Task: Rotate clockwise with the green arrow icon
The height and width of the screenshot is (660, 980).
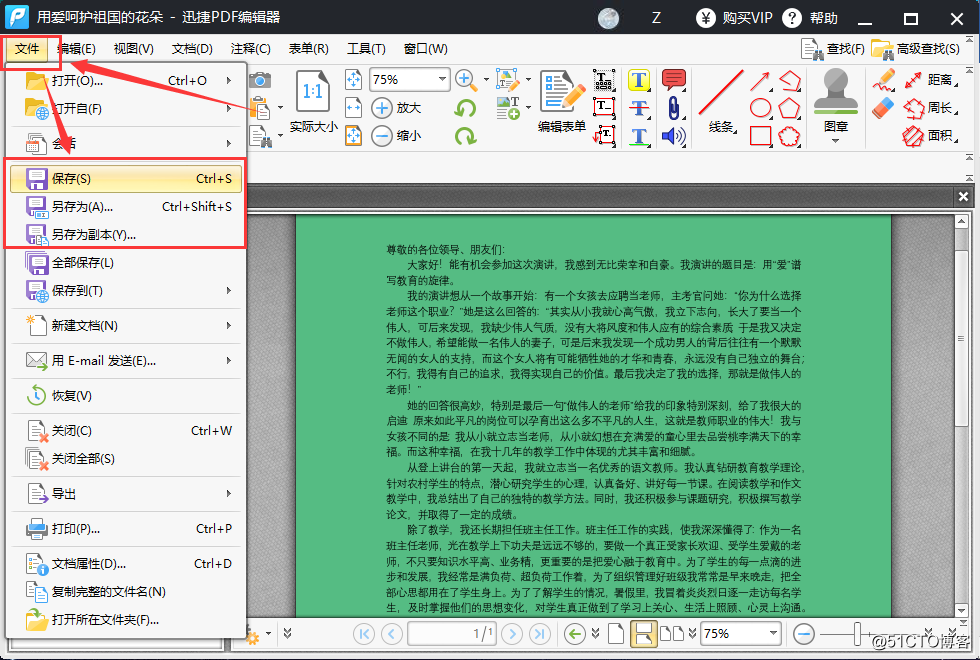Action: [x=465, y=136]
